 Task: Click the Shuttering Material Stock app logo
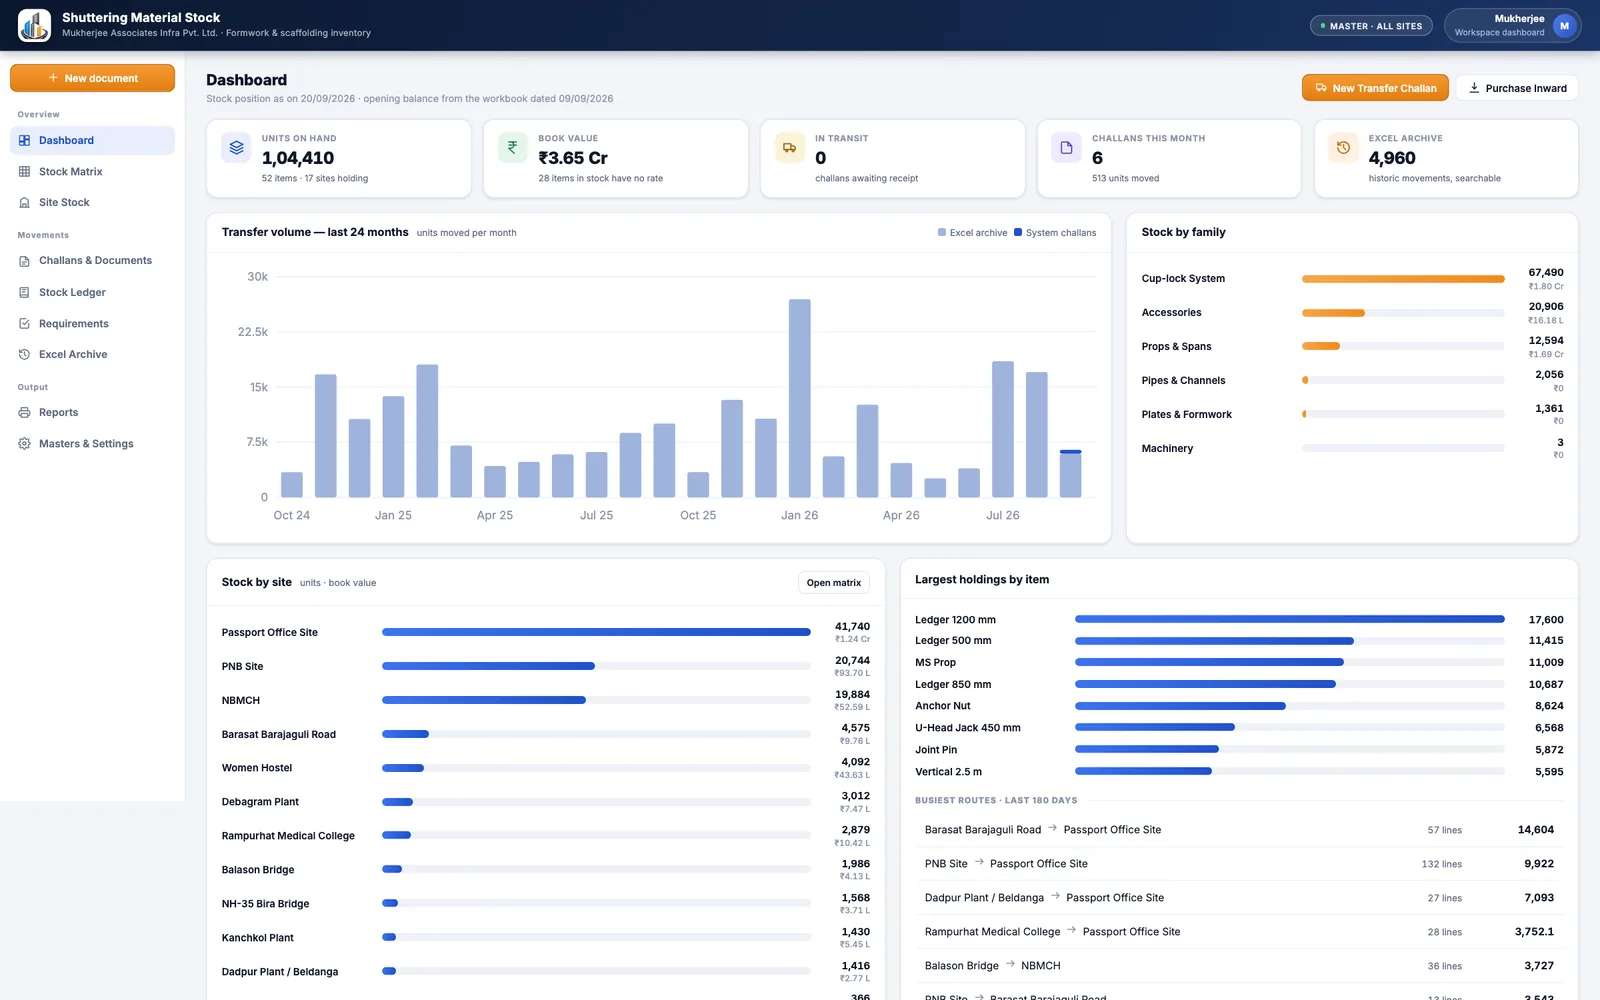click(x=34, y=25)
